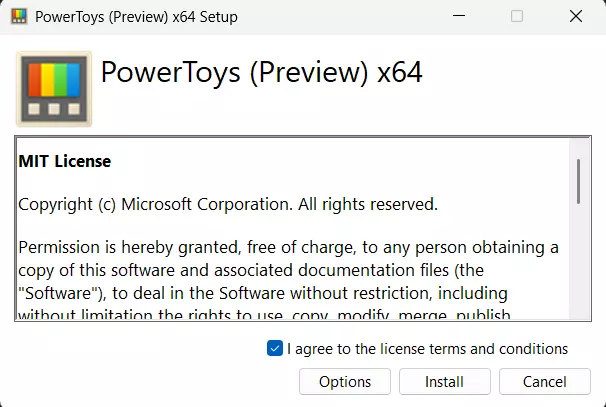606x407 pixels.
Task: Close the PowerToys Setup window
Action: (576, 16)
